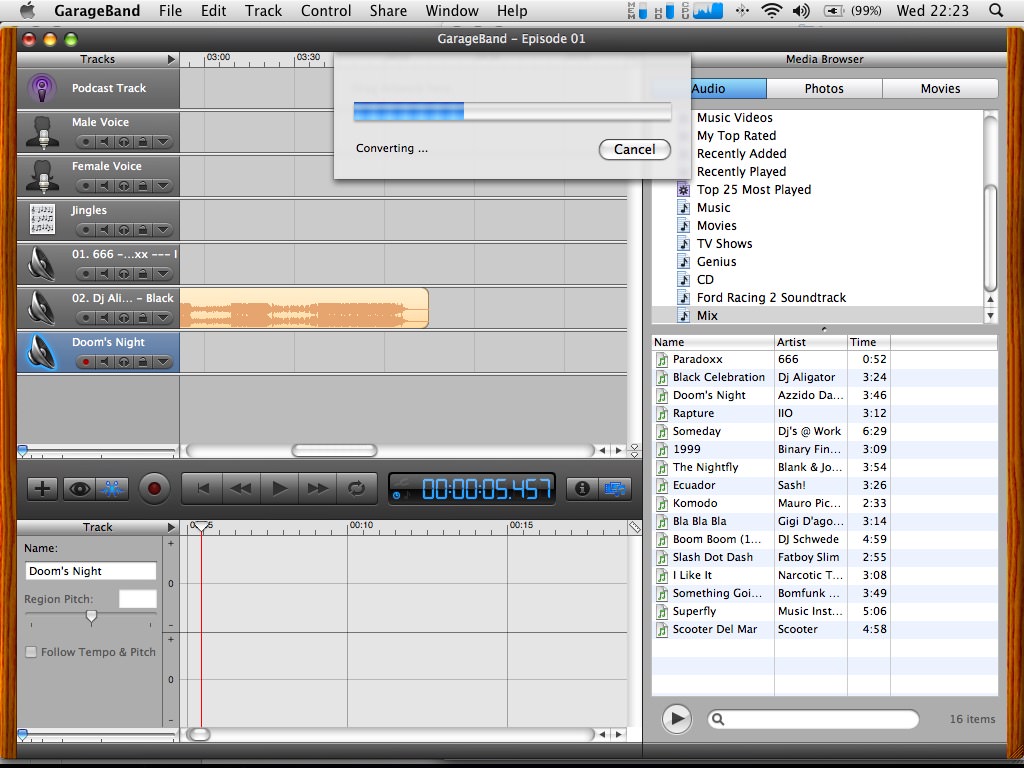Expand automation for the Male Voice track
Screen dimensions: 1024x768
(x=163, y=142)
